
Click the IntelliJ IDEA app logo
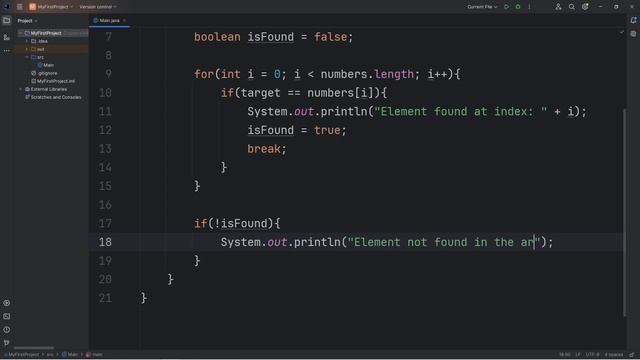point(6,7)
